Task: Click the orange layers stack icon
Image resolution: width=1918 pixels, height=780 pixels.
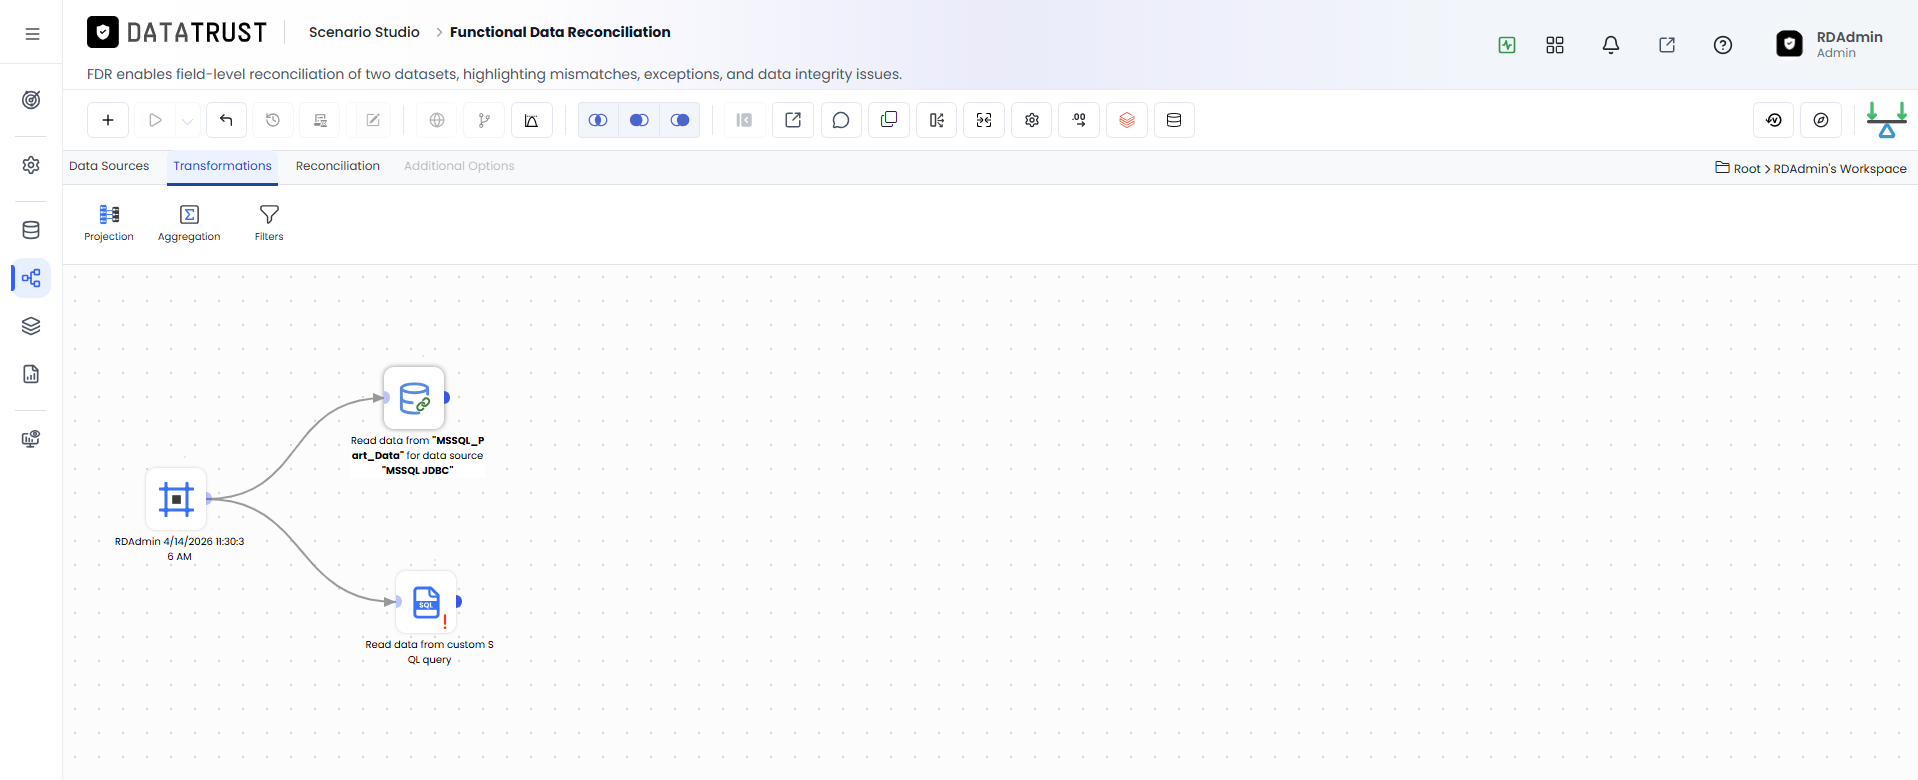Action: pos(1127,120)
